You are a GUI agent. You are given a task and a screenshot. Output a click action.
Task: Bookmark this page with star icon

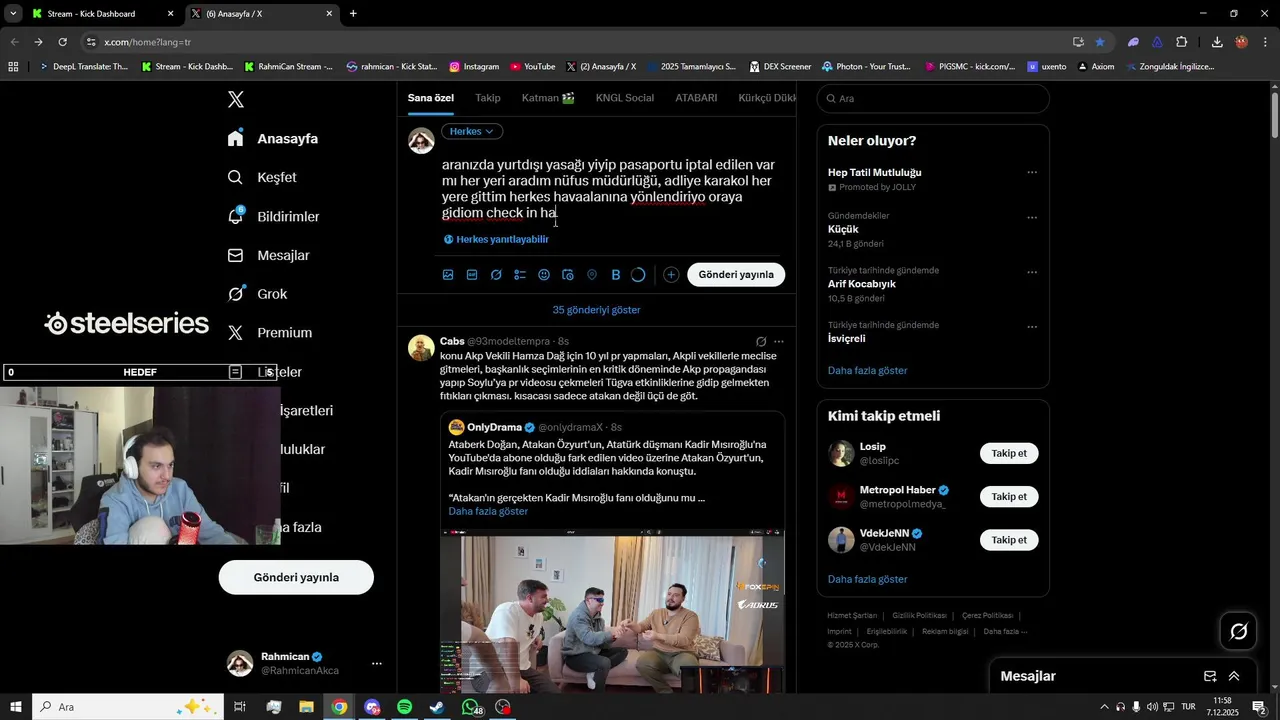pos(1100,42)
